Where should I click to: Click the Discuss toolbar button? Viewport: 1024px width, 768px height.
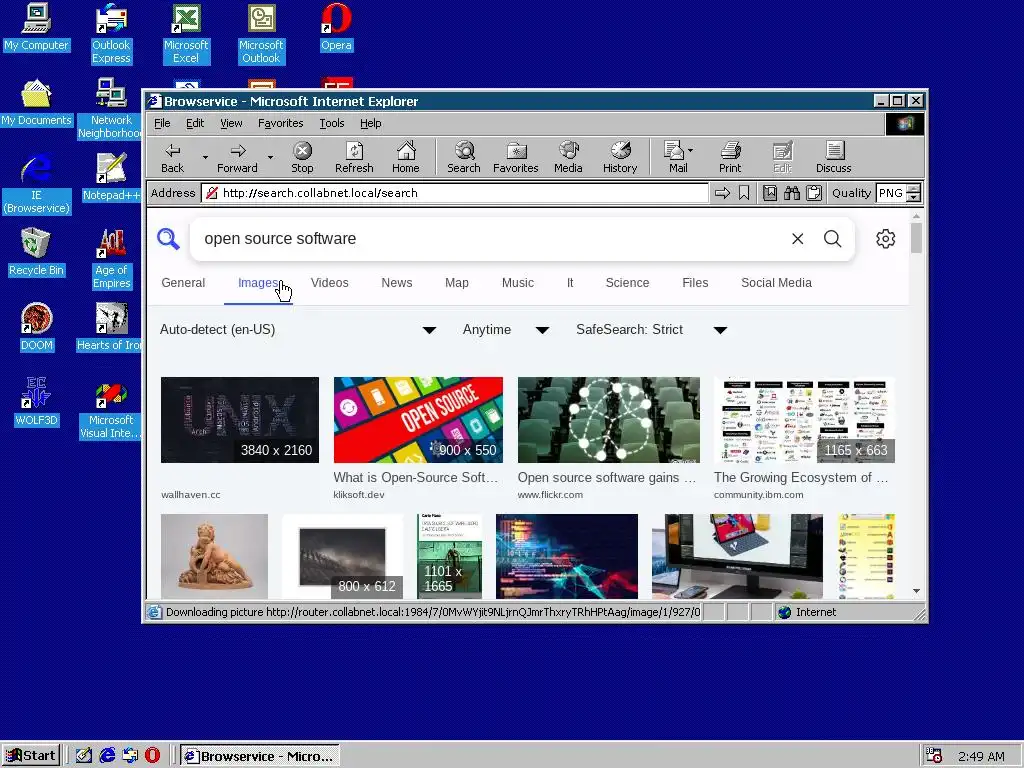click(x=834, y=157)
